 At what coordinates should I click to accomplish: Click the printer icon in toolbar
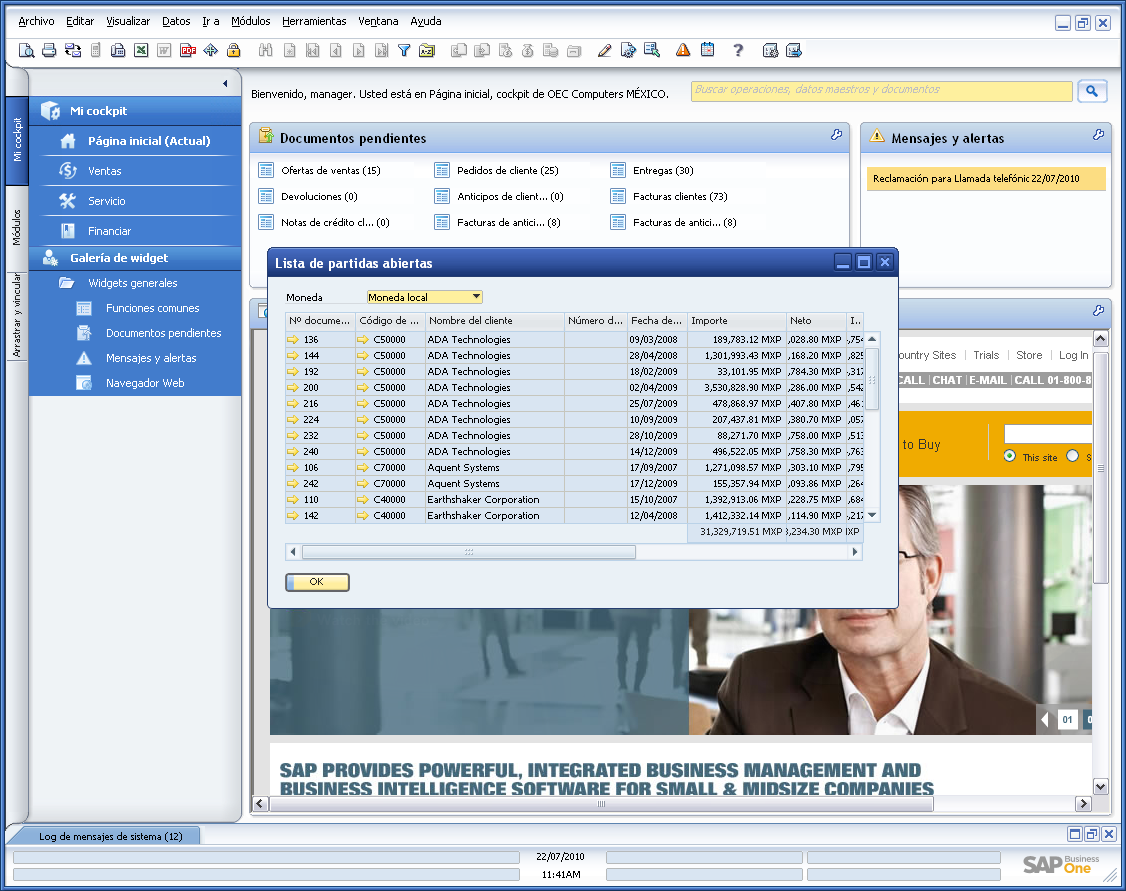[49, 50]
